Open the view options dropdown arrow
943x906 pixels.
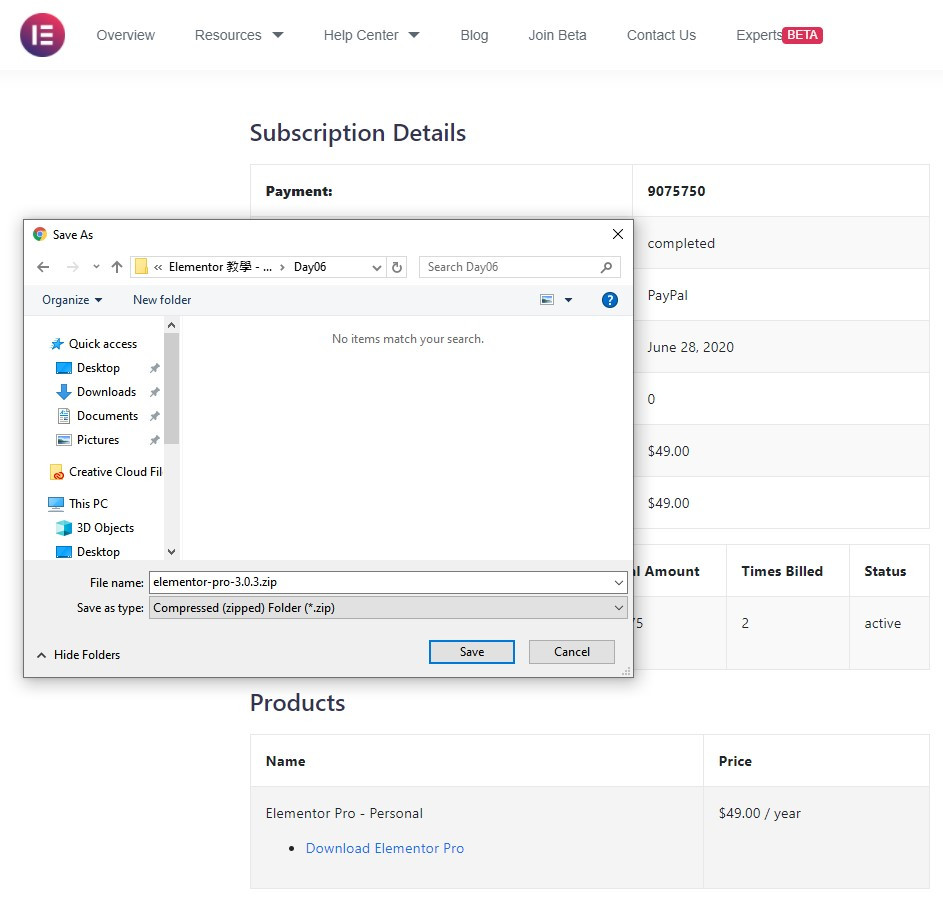click(568, 300)
